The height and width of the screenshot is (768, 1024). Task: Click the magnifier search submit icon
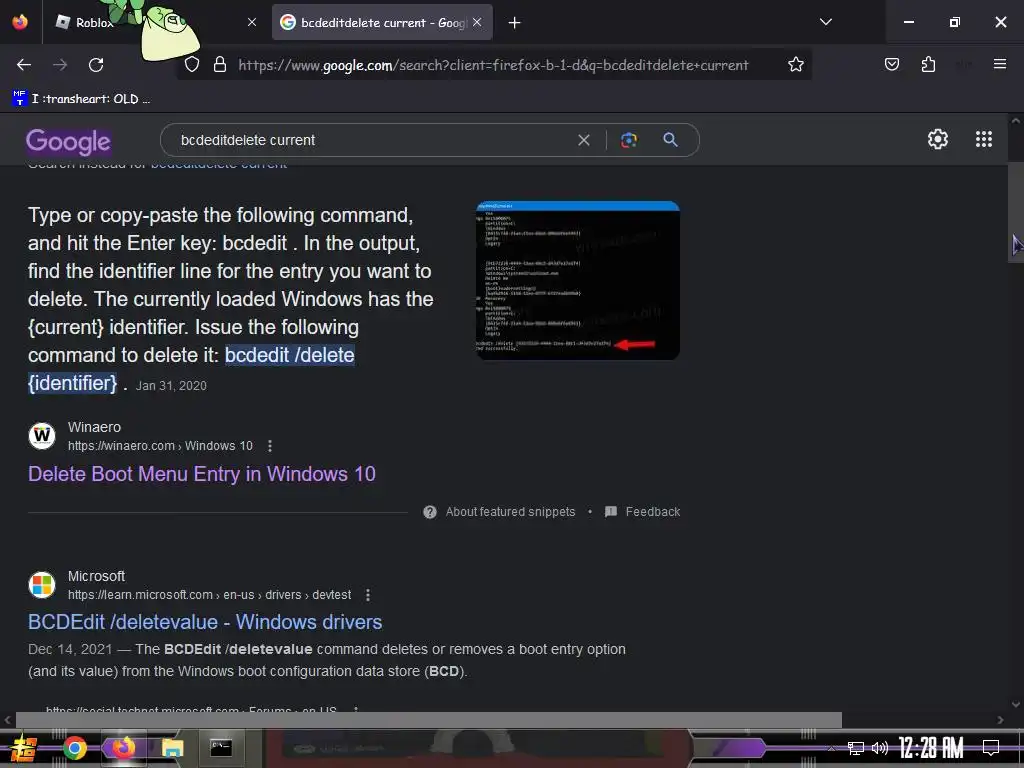(670, 140)
